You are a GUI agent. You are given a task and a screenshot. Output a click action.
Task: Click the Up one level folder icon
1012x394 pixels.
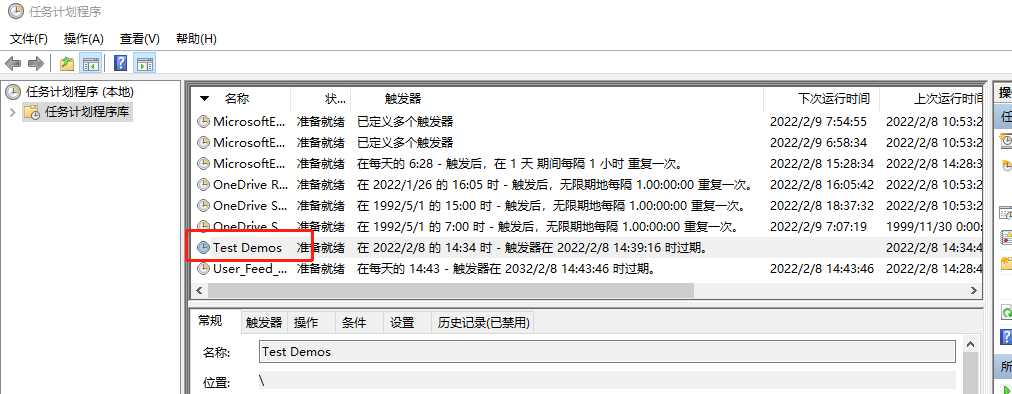tap(66, 63)
